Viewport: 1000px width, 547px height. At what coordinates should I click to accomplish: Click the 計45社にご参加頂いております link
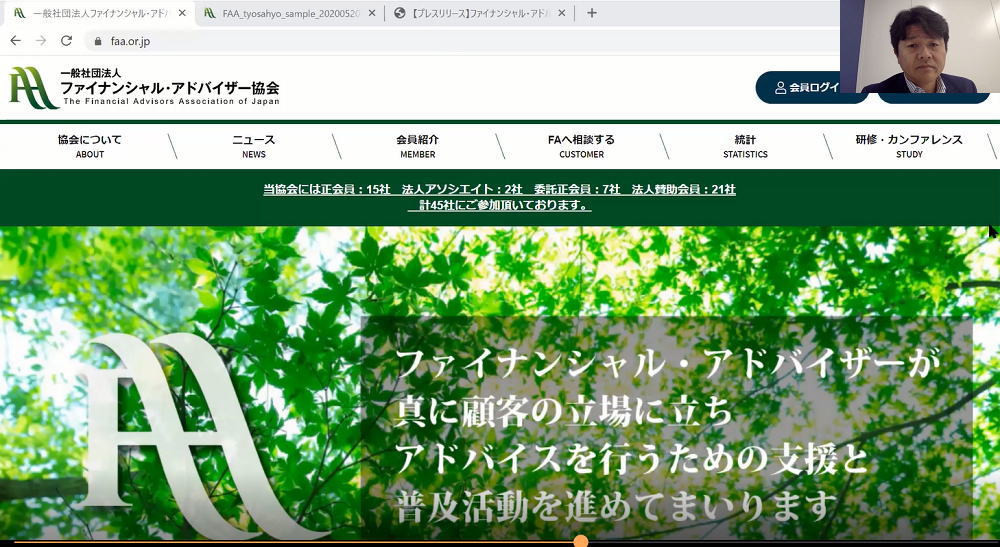(x=499, y=205)
